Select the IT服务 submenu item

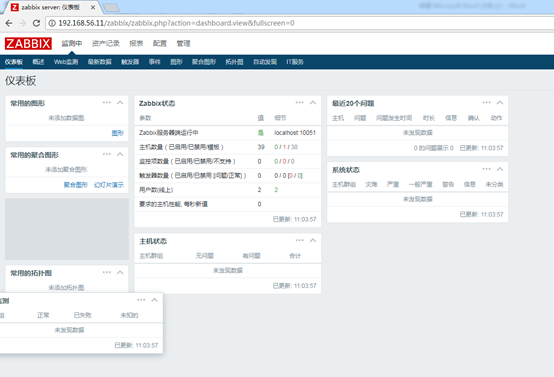click(x=295, y=62)
